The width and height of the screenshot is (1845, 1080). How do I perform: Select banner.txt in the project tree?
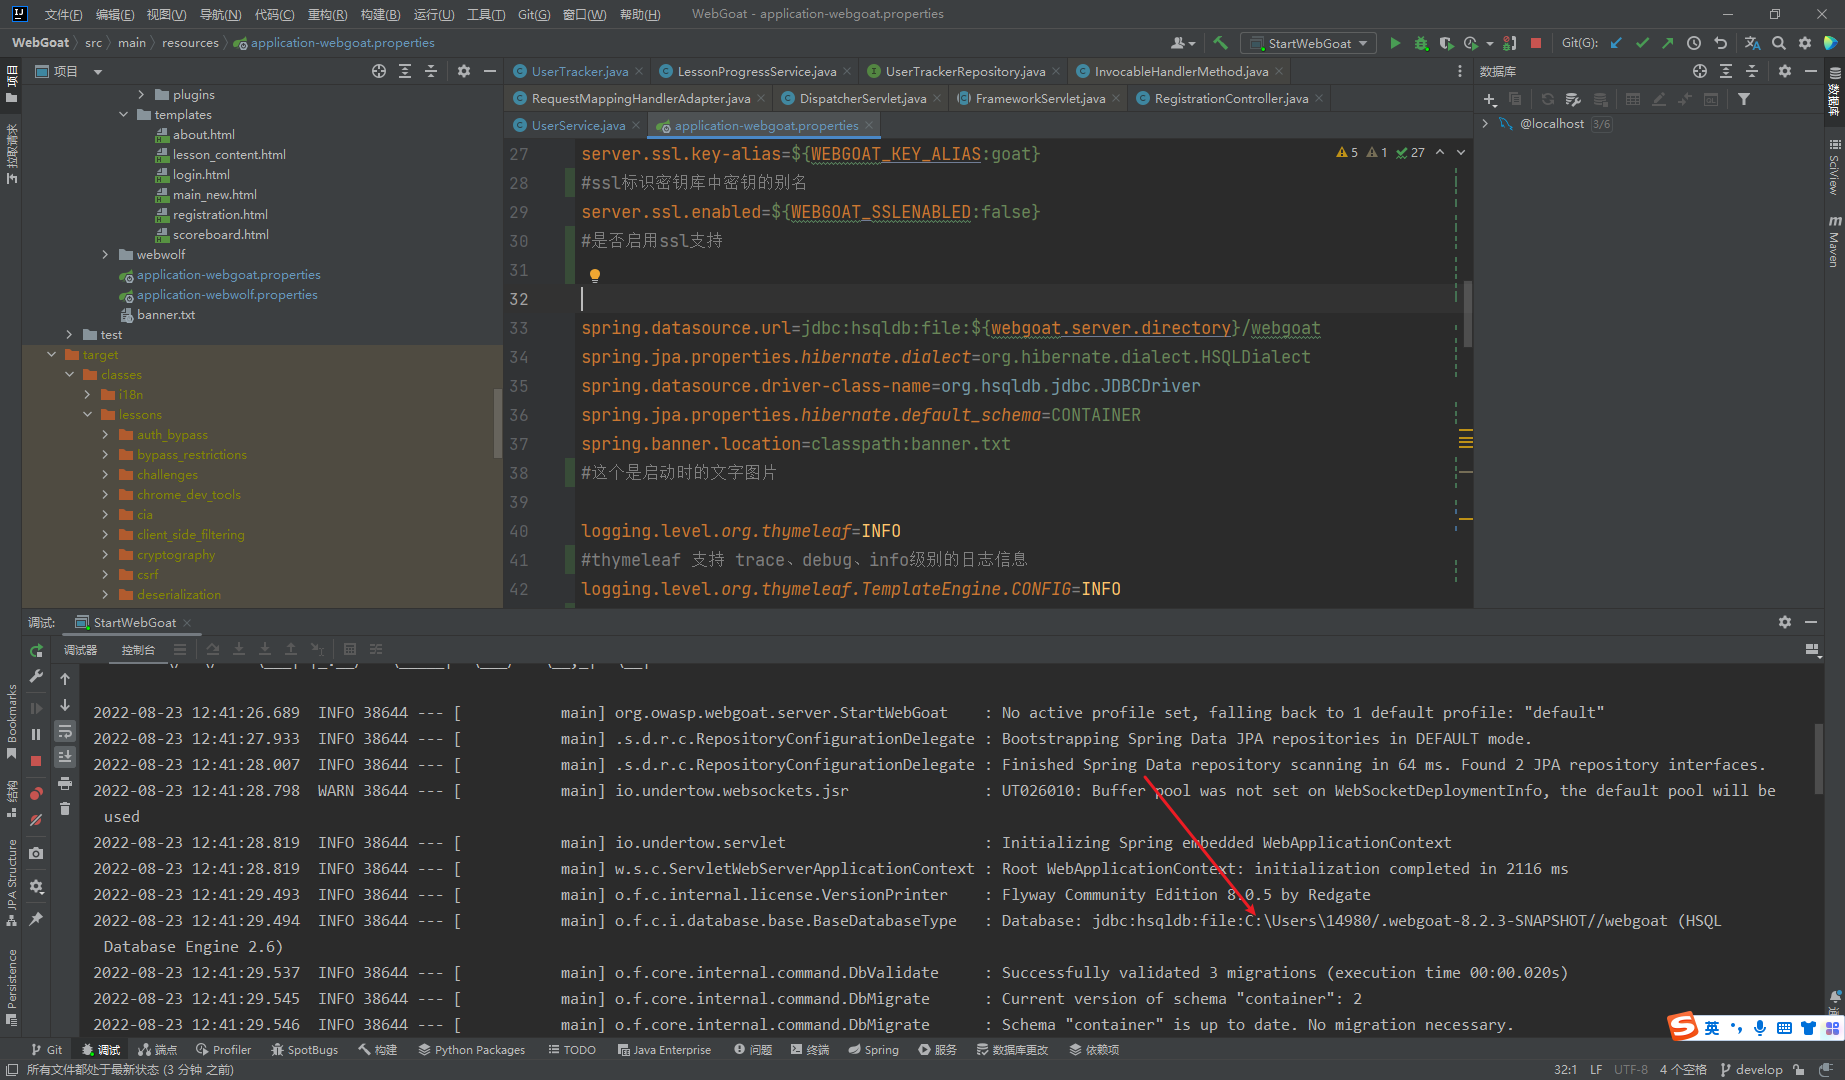[166, 315]
